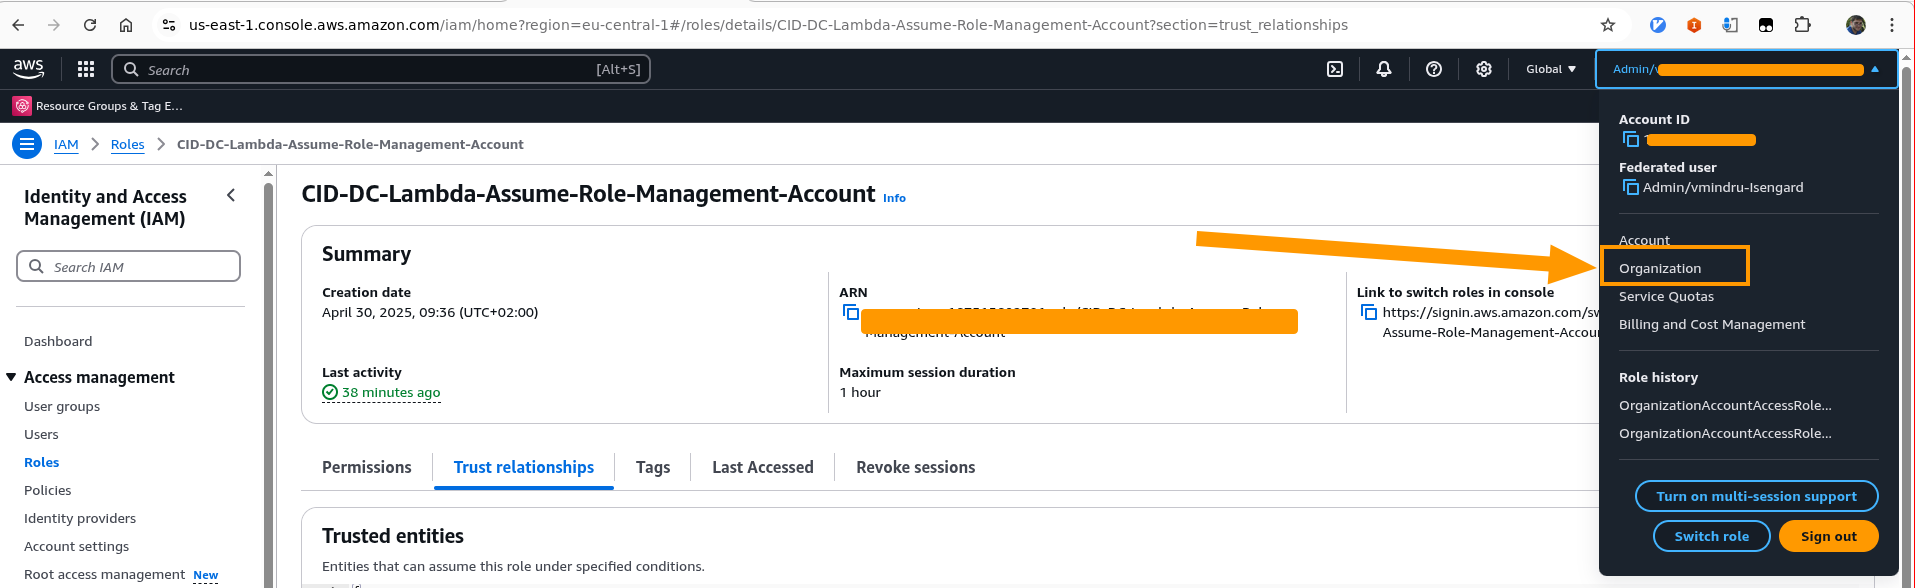The width and height of the screenshot is (1915, 588).
Task: Reload the page
Action: [x=90, y=25]
